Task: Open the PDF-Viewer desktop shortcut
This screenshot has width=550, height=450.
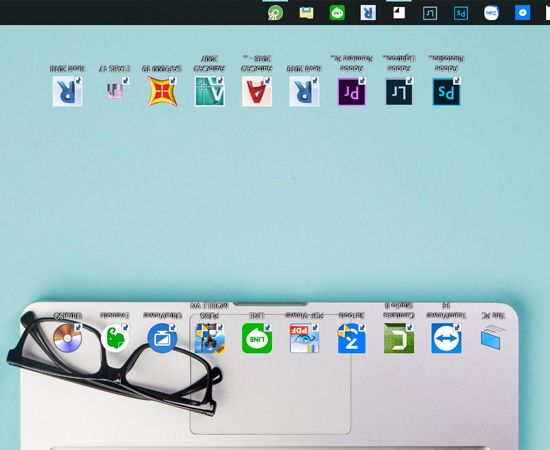Action: point(304,338)
